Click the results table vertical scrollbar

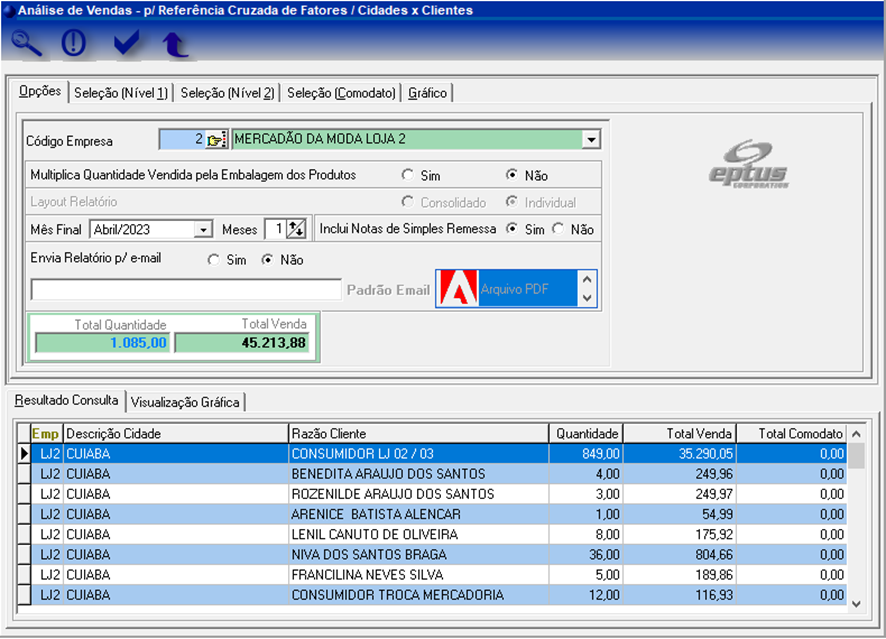(x=855, y=520)
